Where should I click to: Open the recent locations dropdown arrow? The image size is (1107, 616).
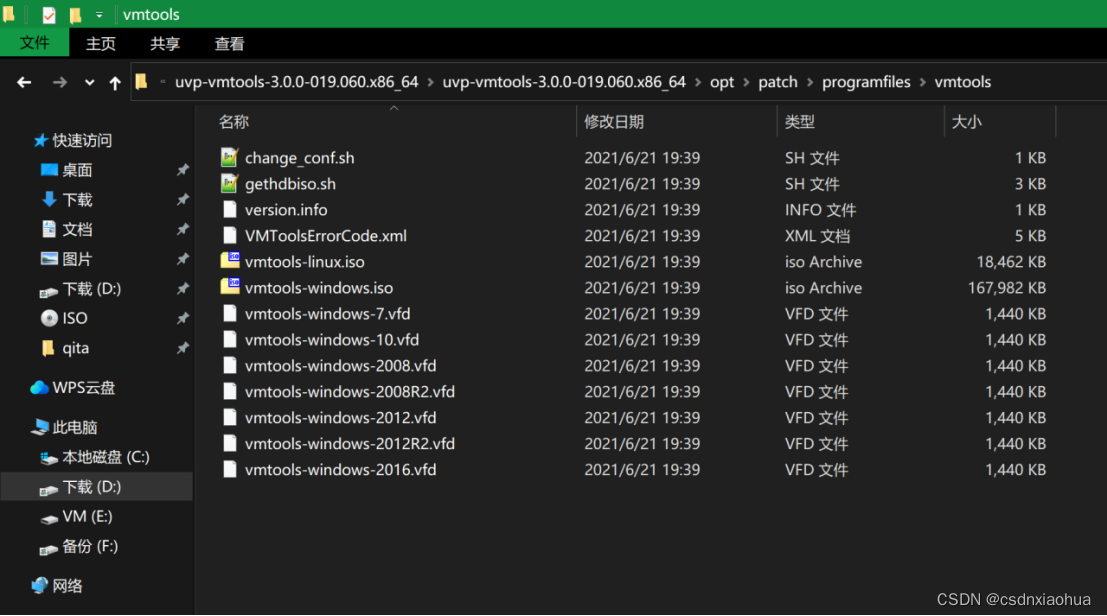(x=89, y=81)
